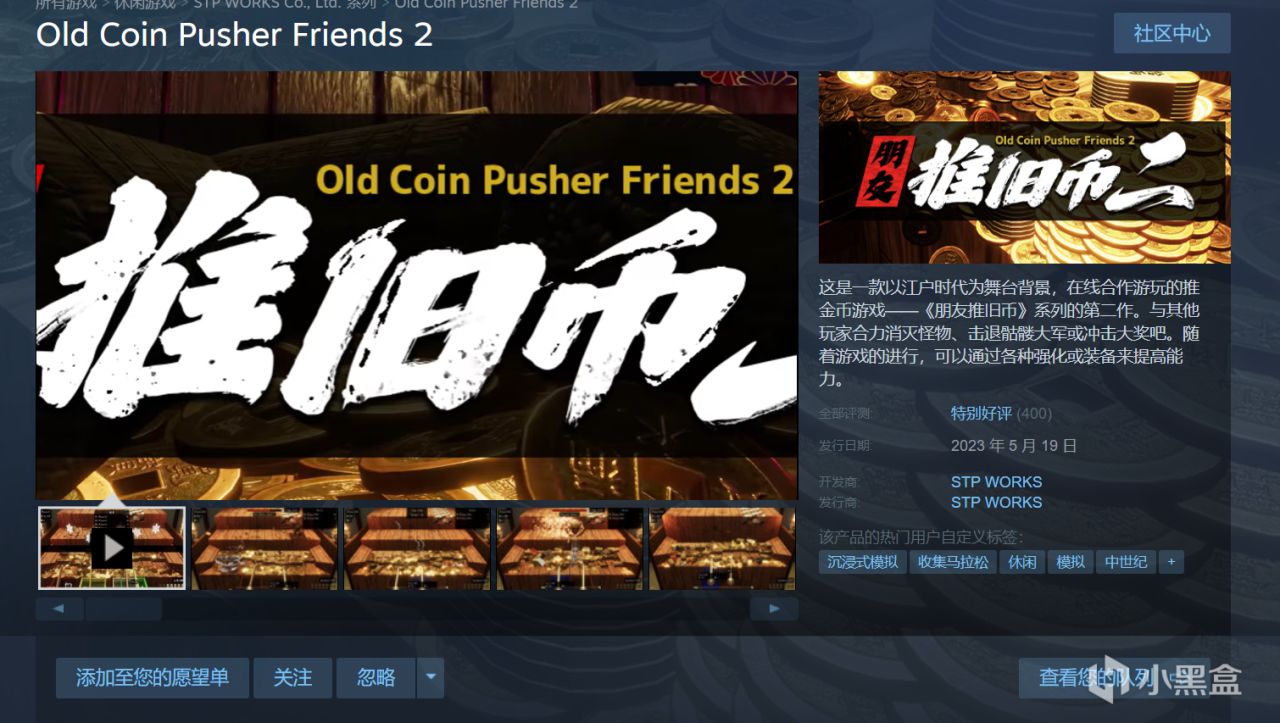Select the fifth gameplay screenshot thumbnail
Image resolution: width=1280 pixels, height=723 pixels.
tap(722, 548)
